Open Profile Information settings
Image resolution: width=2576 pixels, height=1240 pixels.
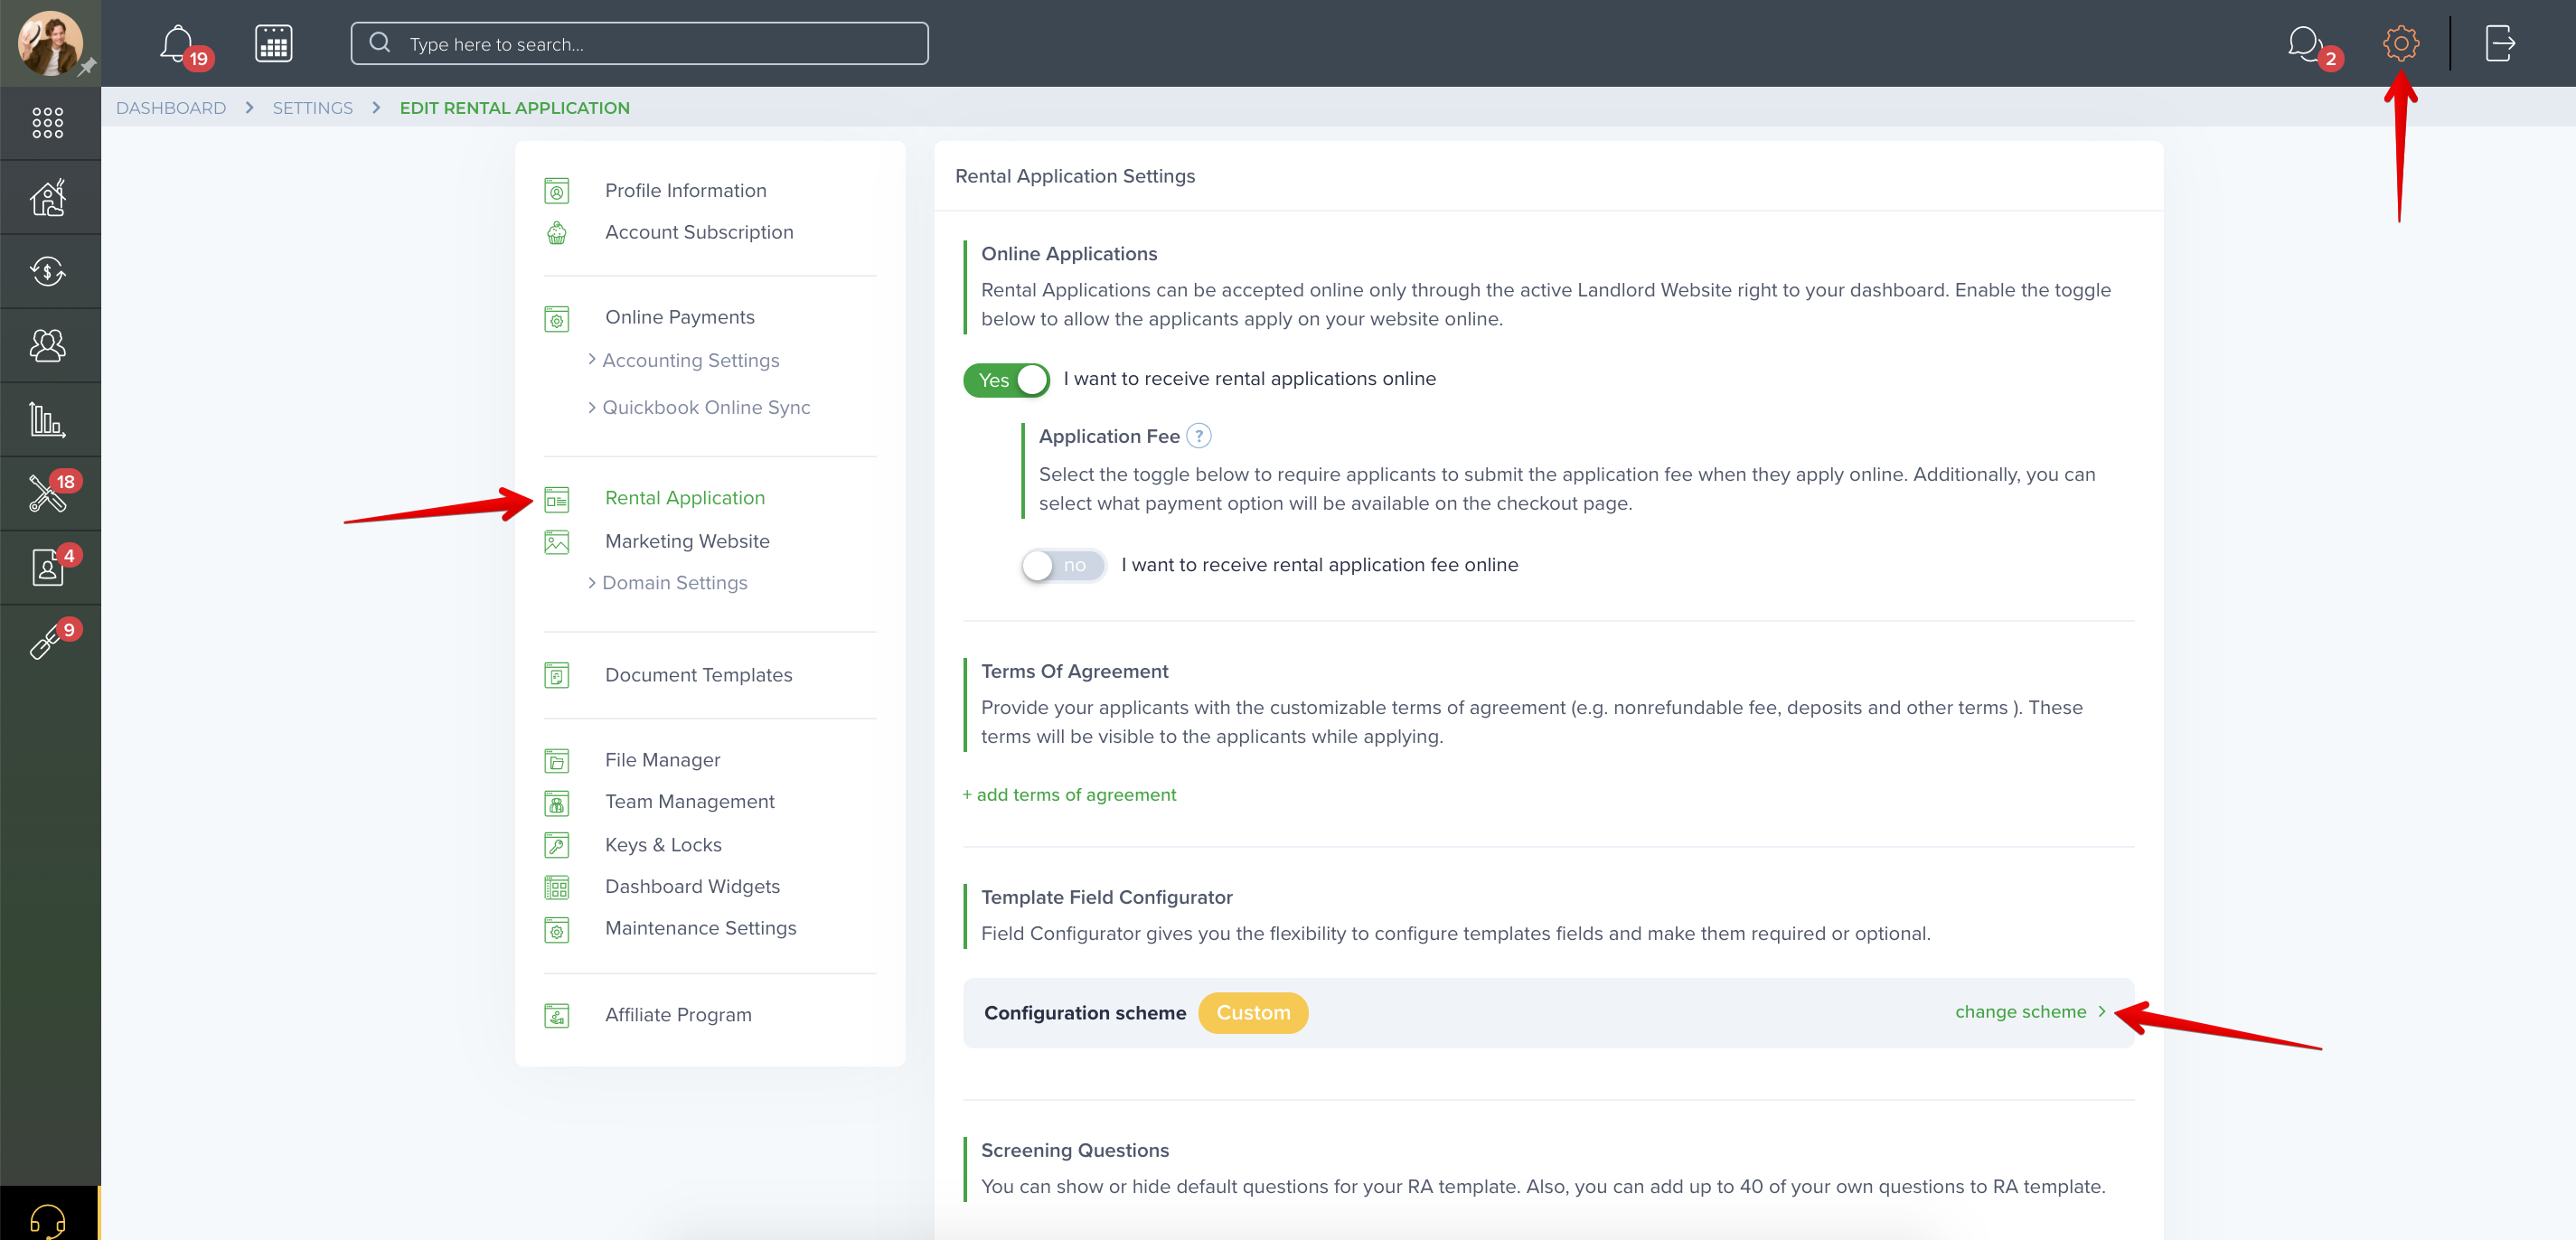[686, 190]
